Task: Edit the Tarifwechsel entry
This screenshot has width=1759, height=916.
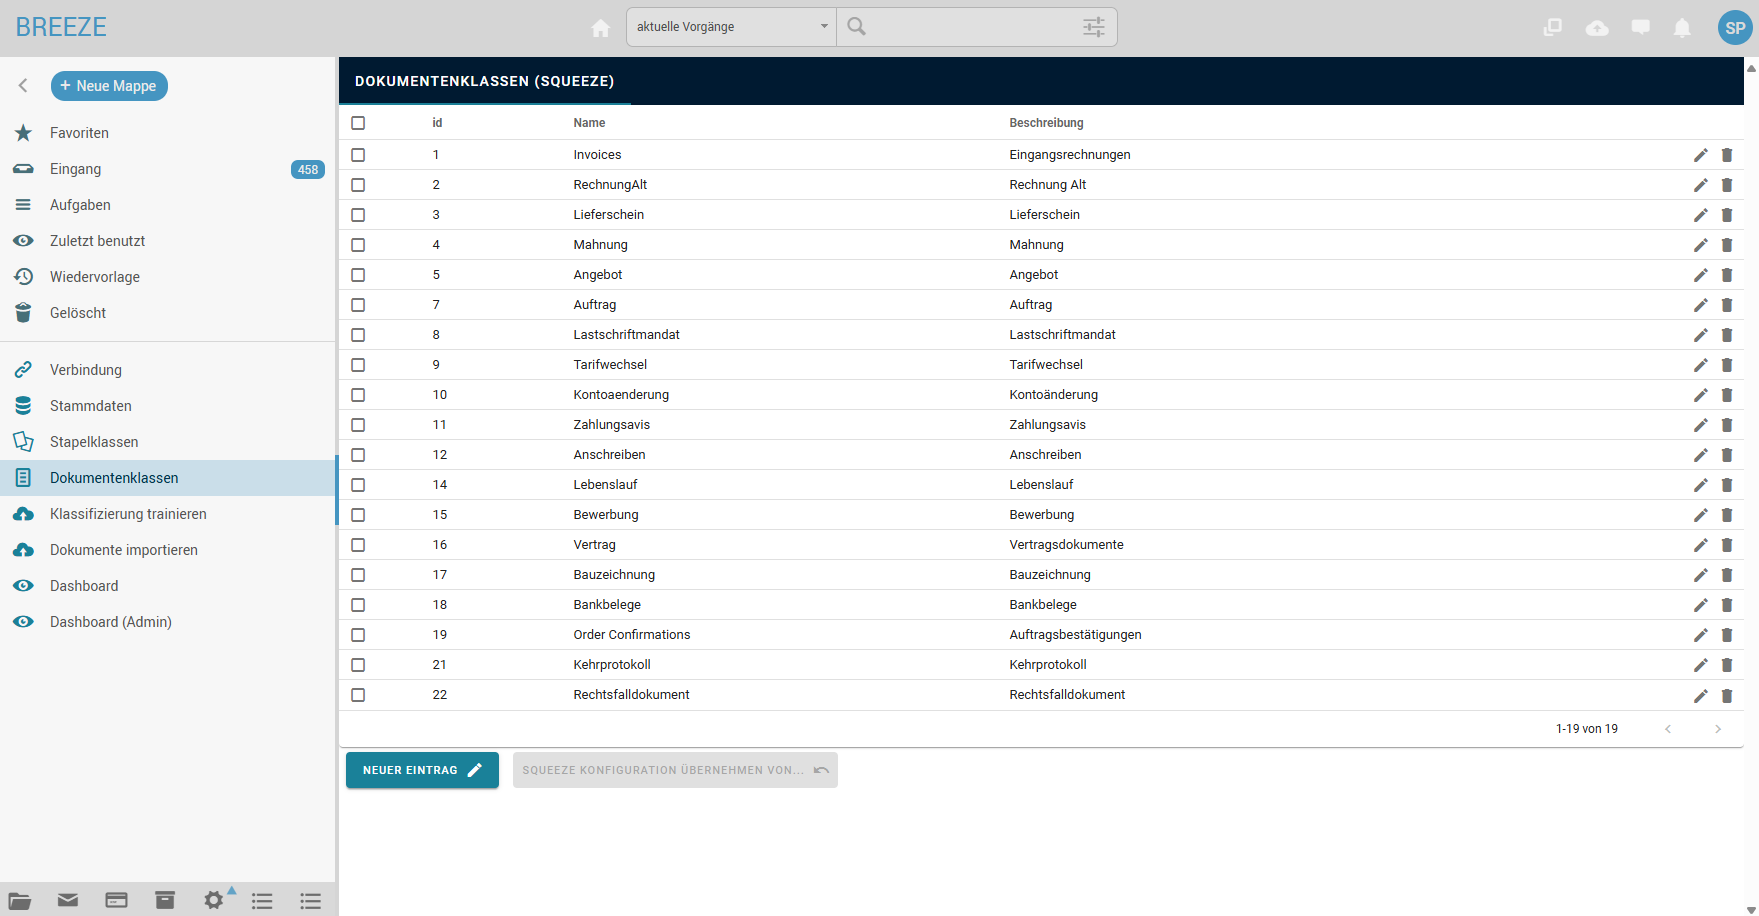Action: 1700,365
